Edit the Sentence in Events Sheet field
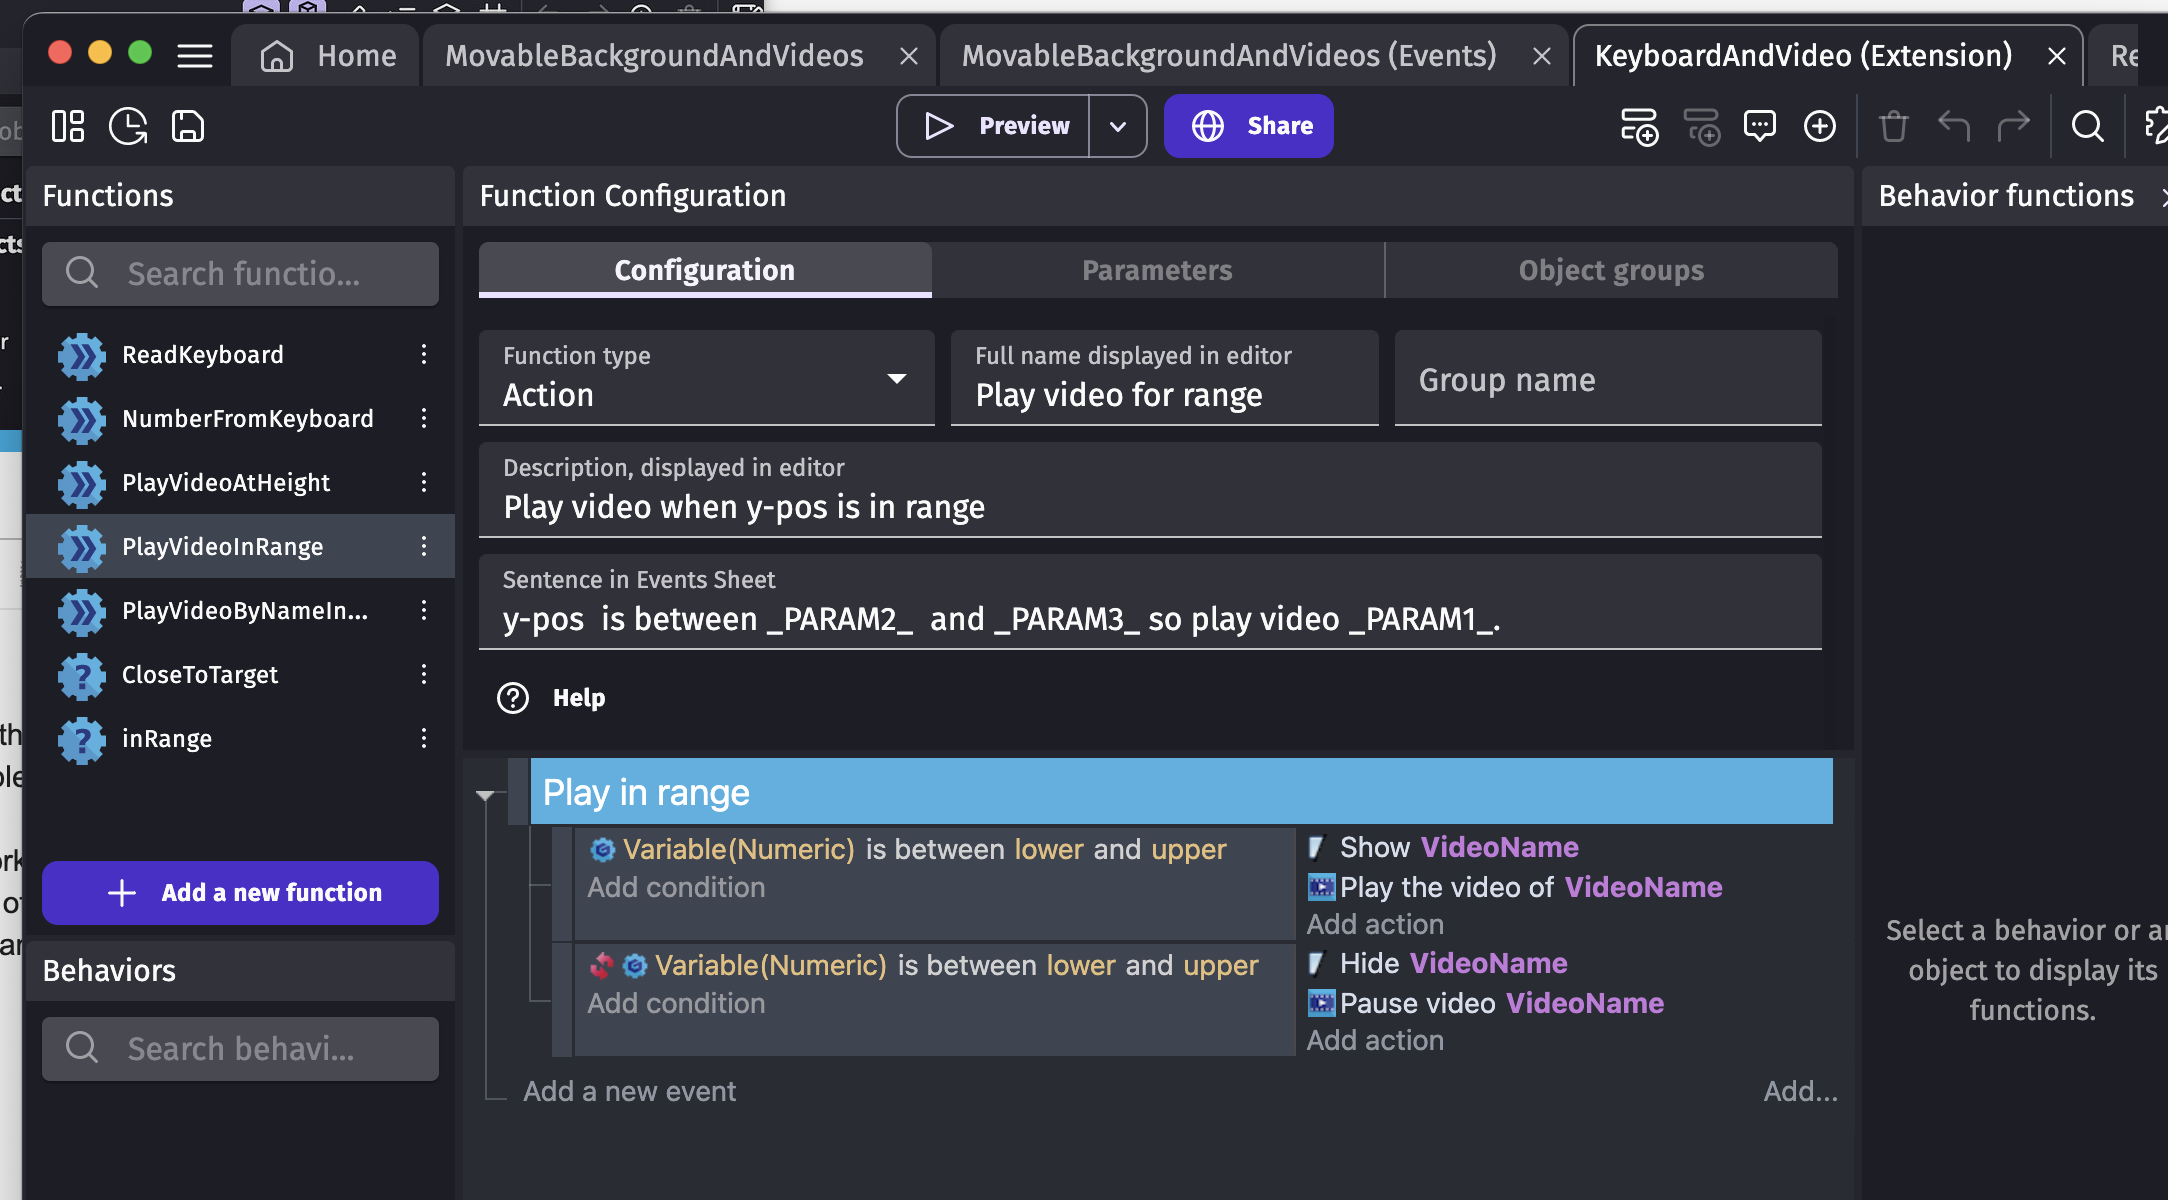Image resolution: width=2168 pixels, height=1200 pixels. tap(1150, 602)
